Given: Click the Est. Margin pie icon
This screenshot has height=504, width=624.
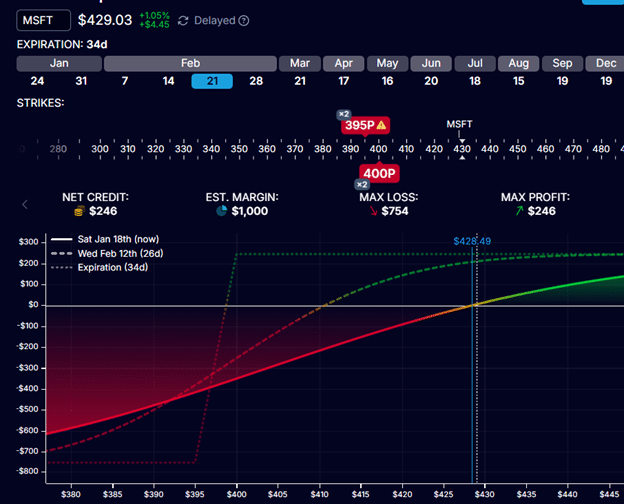Looking at the screenshot, I should pyautogui.click(x=222, y=211).
